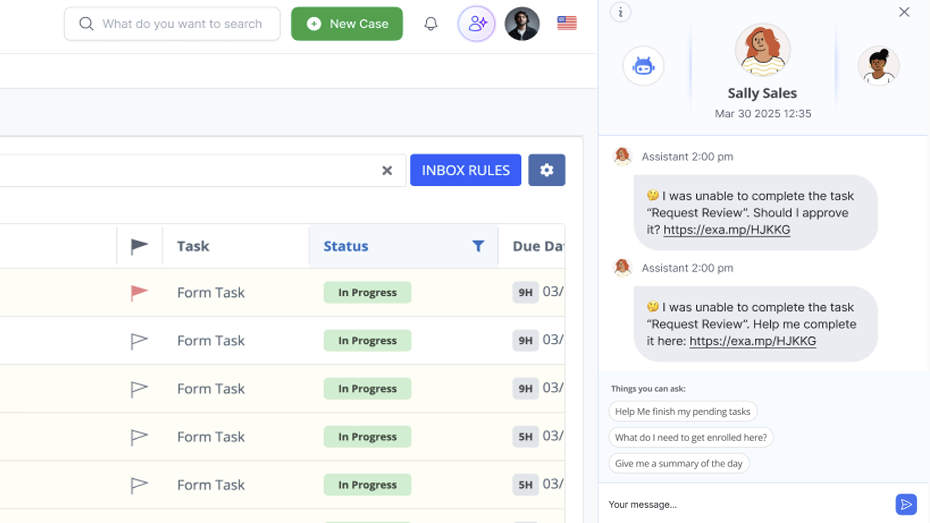Click the flag column header icon
Image resolution: width=930 pixels, height=523 pixels.
pos(139,246)
